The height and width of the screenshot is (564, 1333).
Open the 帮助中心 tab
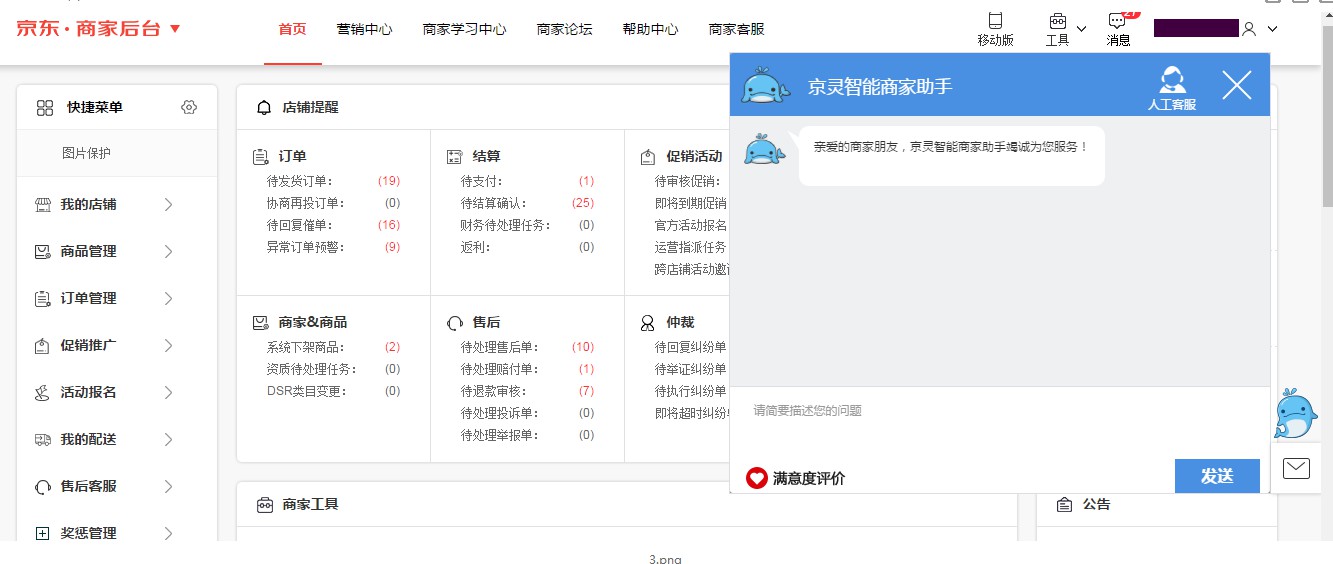click(x=650, y=29)
